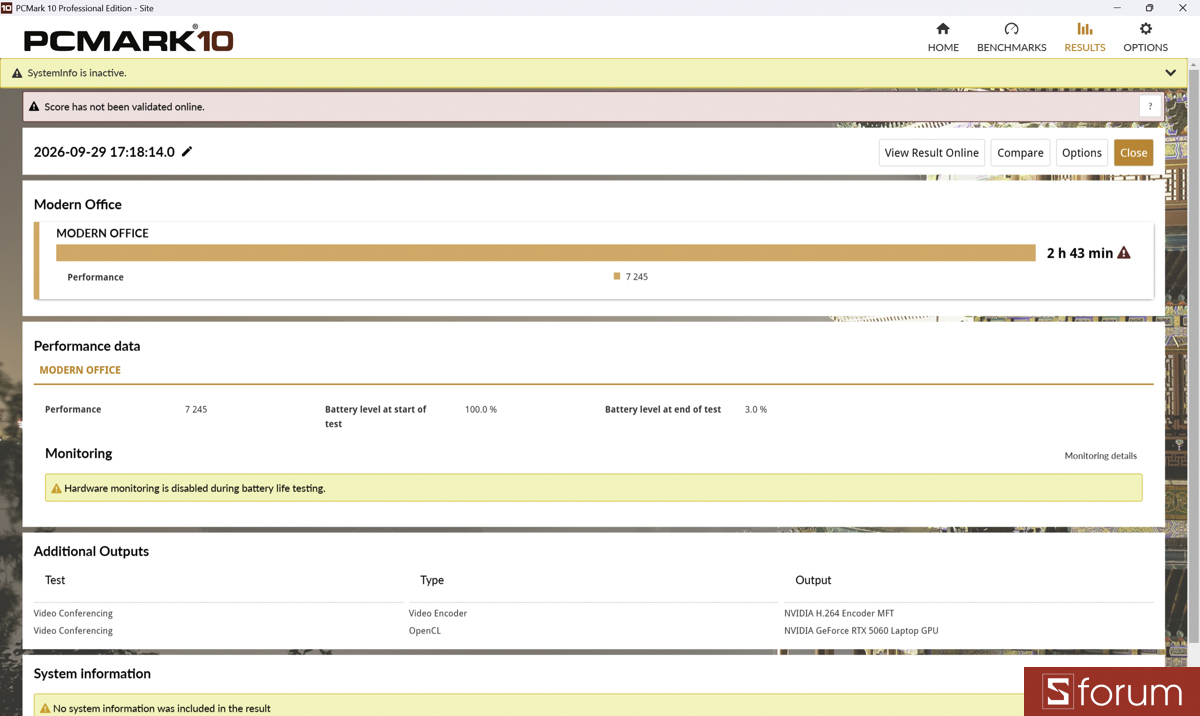Screen dimensions: 1200x716
Task: Click the battery time warning triangle
Action: pyautogui.click(x=1124, y=253)
